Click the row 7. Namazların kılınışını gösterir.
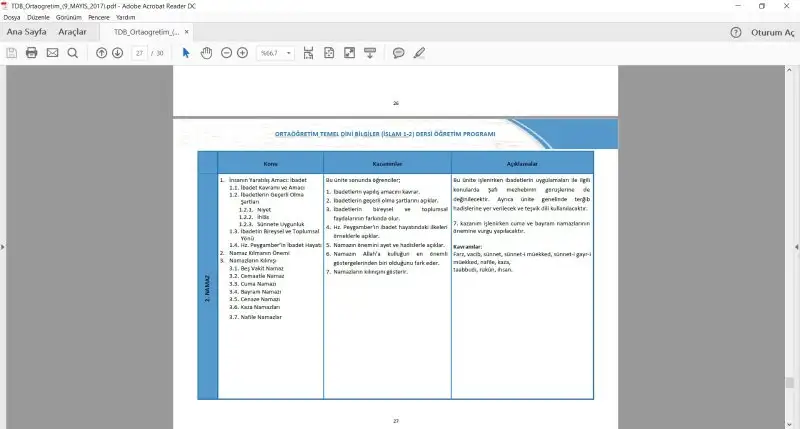Screen dimensions: 800x429 tap(367, 272)
